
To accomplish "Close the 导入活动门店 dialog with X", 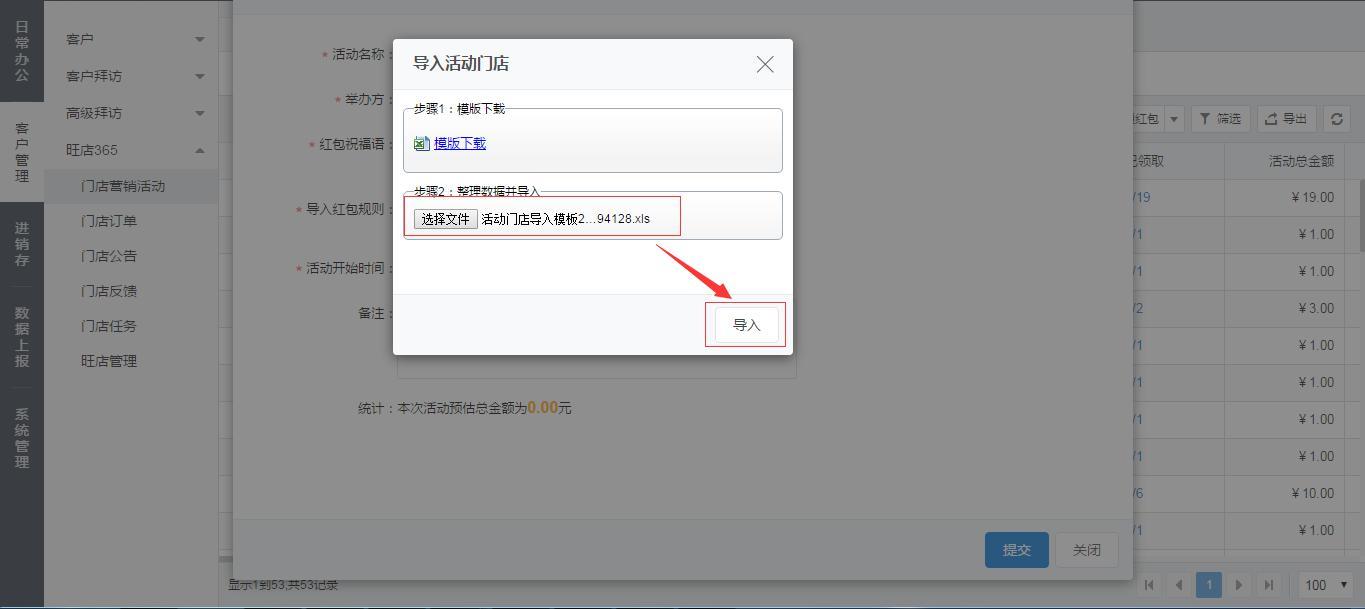I will pos(765,64).
